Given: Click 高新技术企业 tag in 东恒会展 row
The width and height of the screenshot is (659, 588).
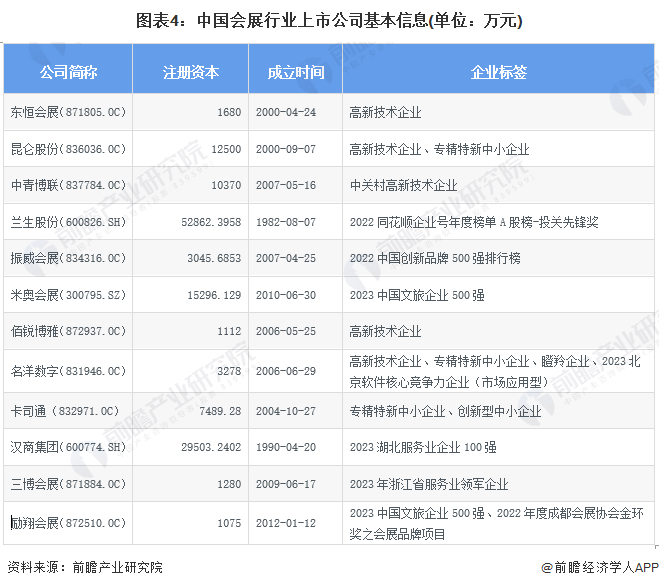Looking at the screenshot, I should tap(385, 113).
